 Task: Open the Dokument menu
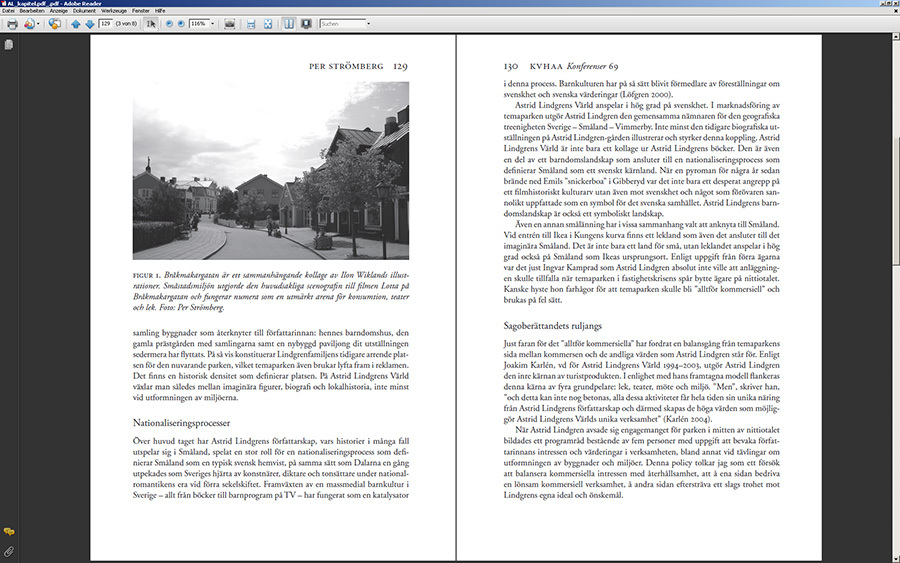coord(84,11)
